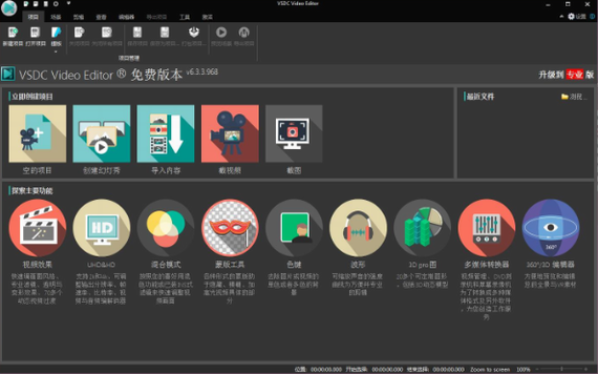Screen dimensions: 599x375
Task: Click the Recent Files (最新文件) panel header
Action: 480,97
